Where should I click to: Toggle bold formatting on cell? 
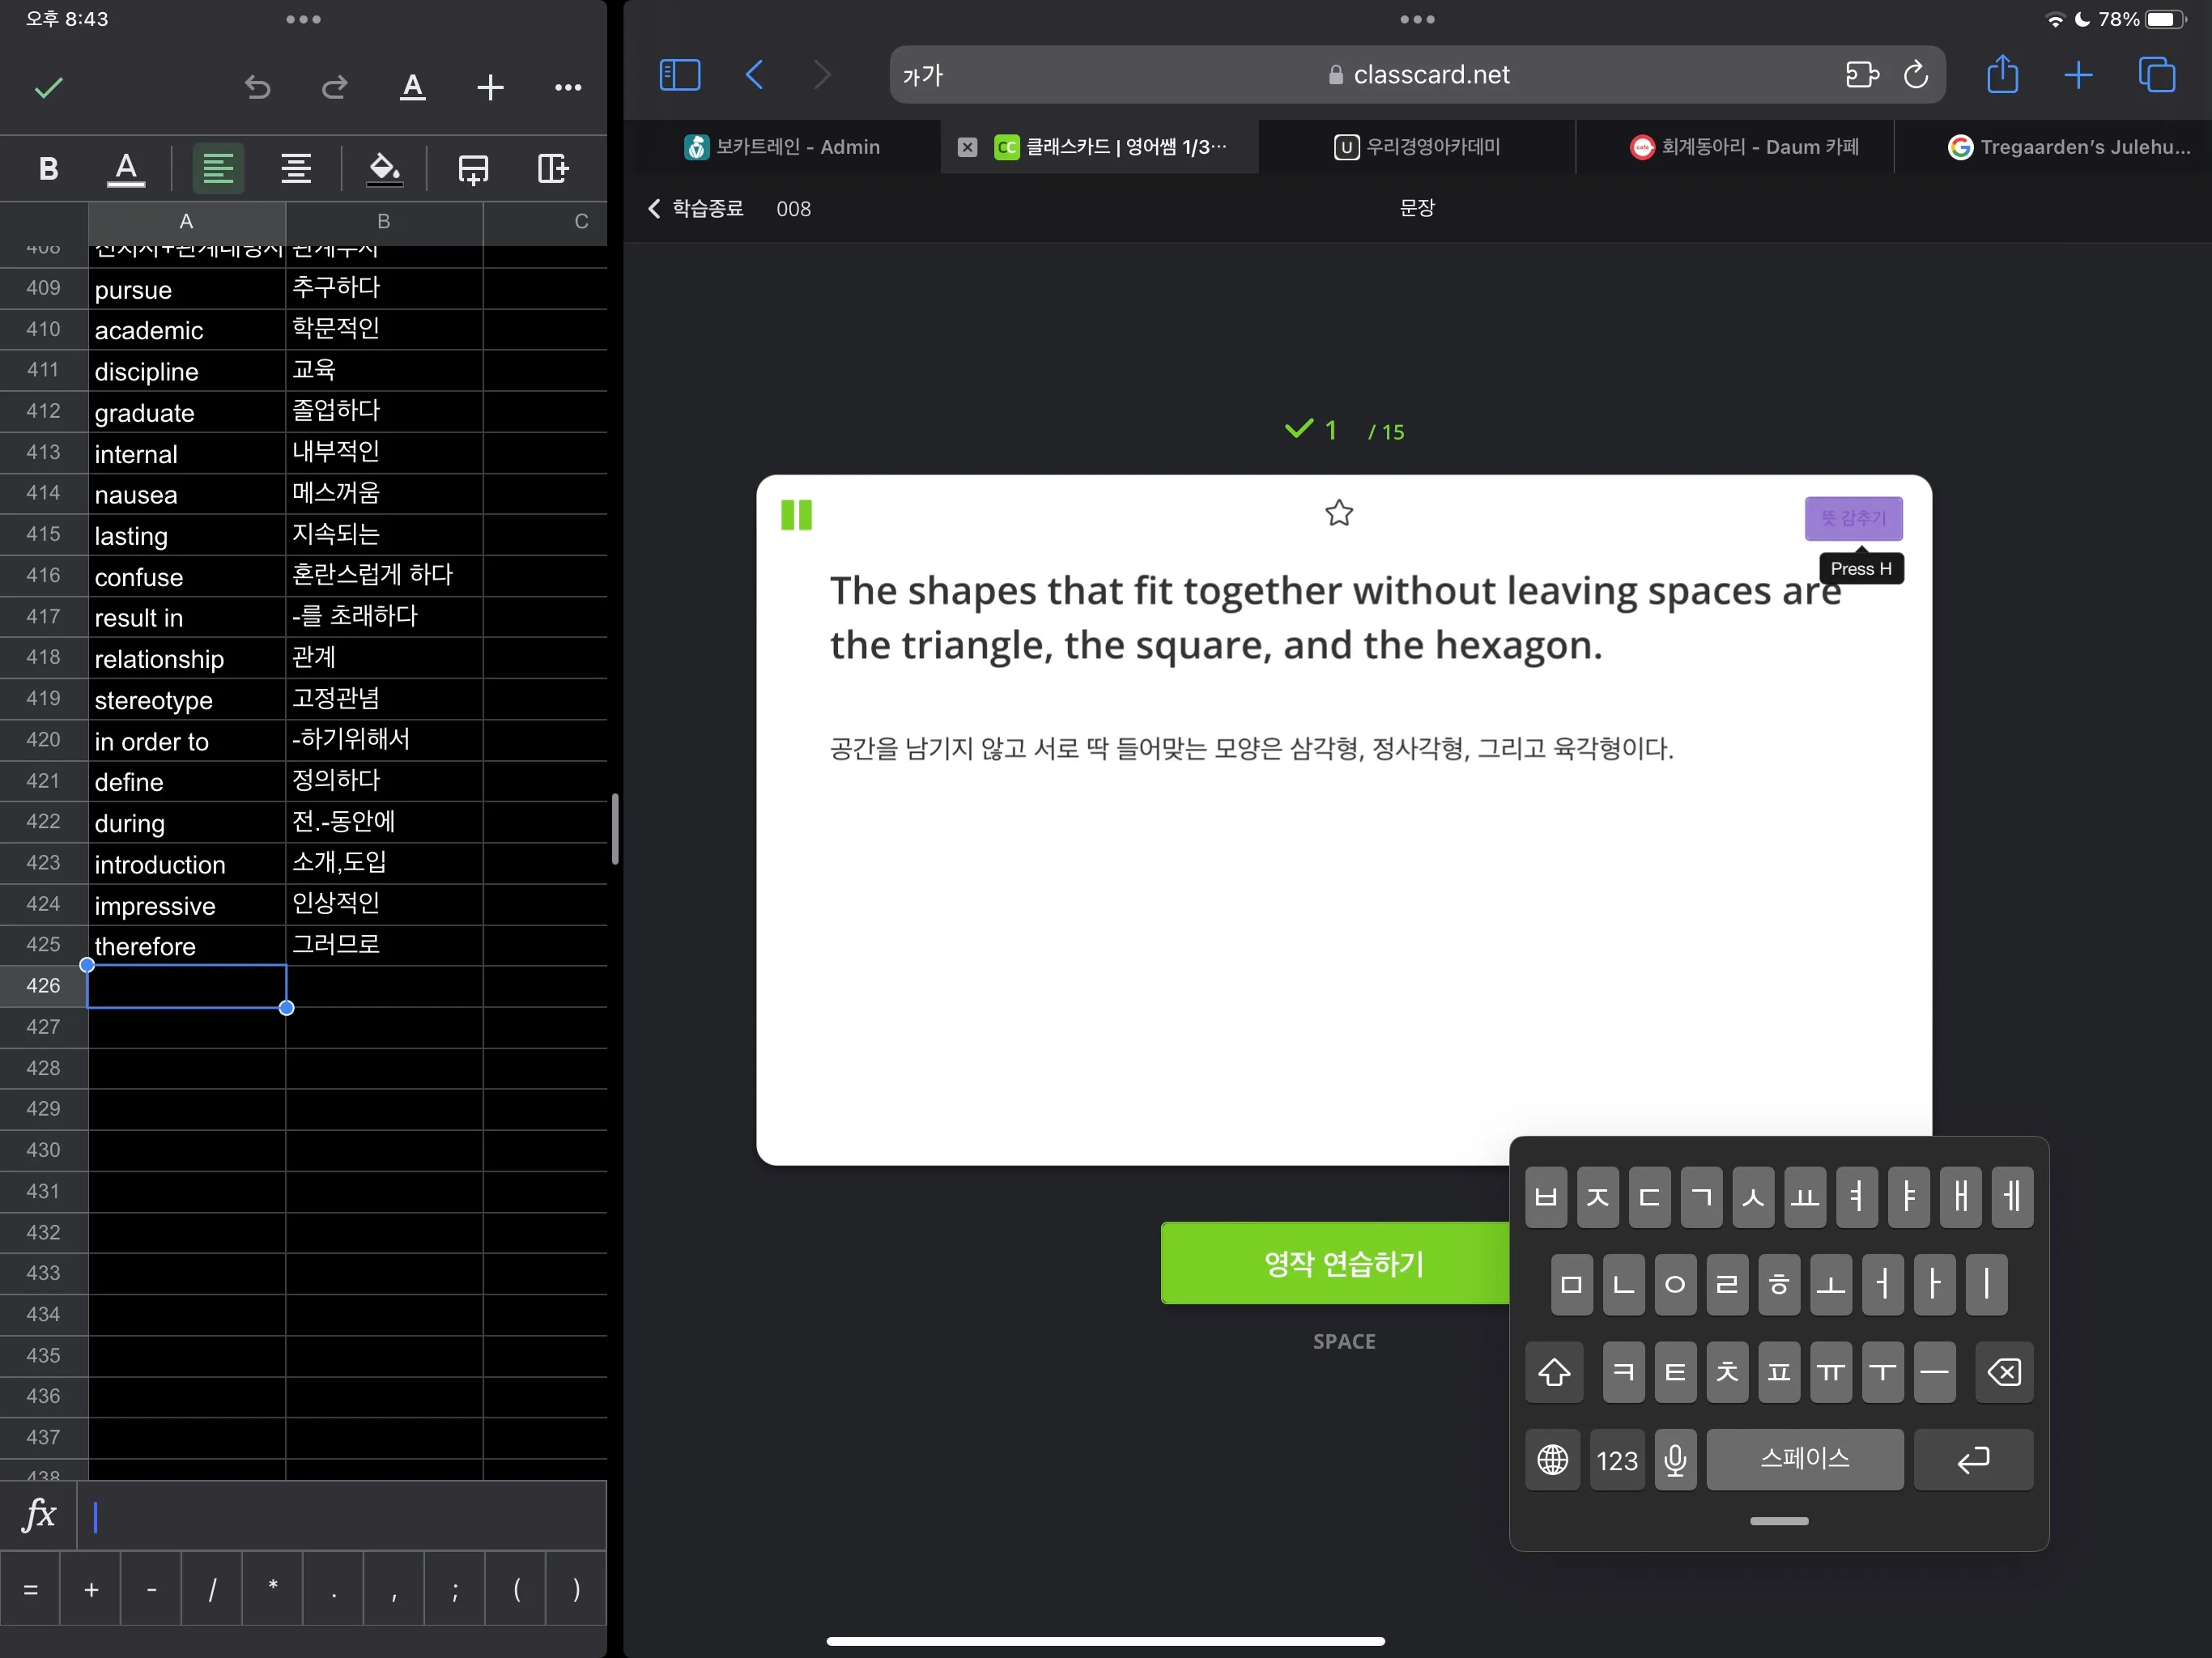48,168
